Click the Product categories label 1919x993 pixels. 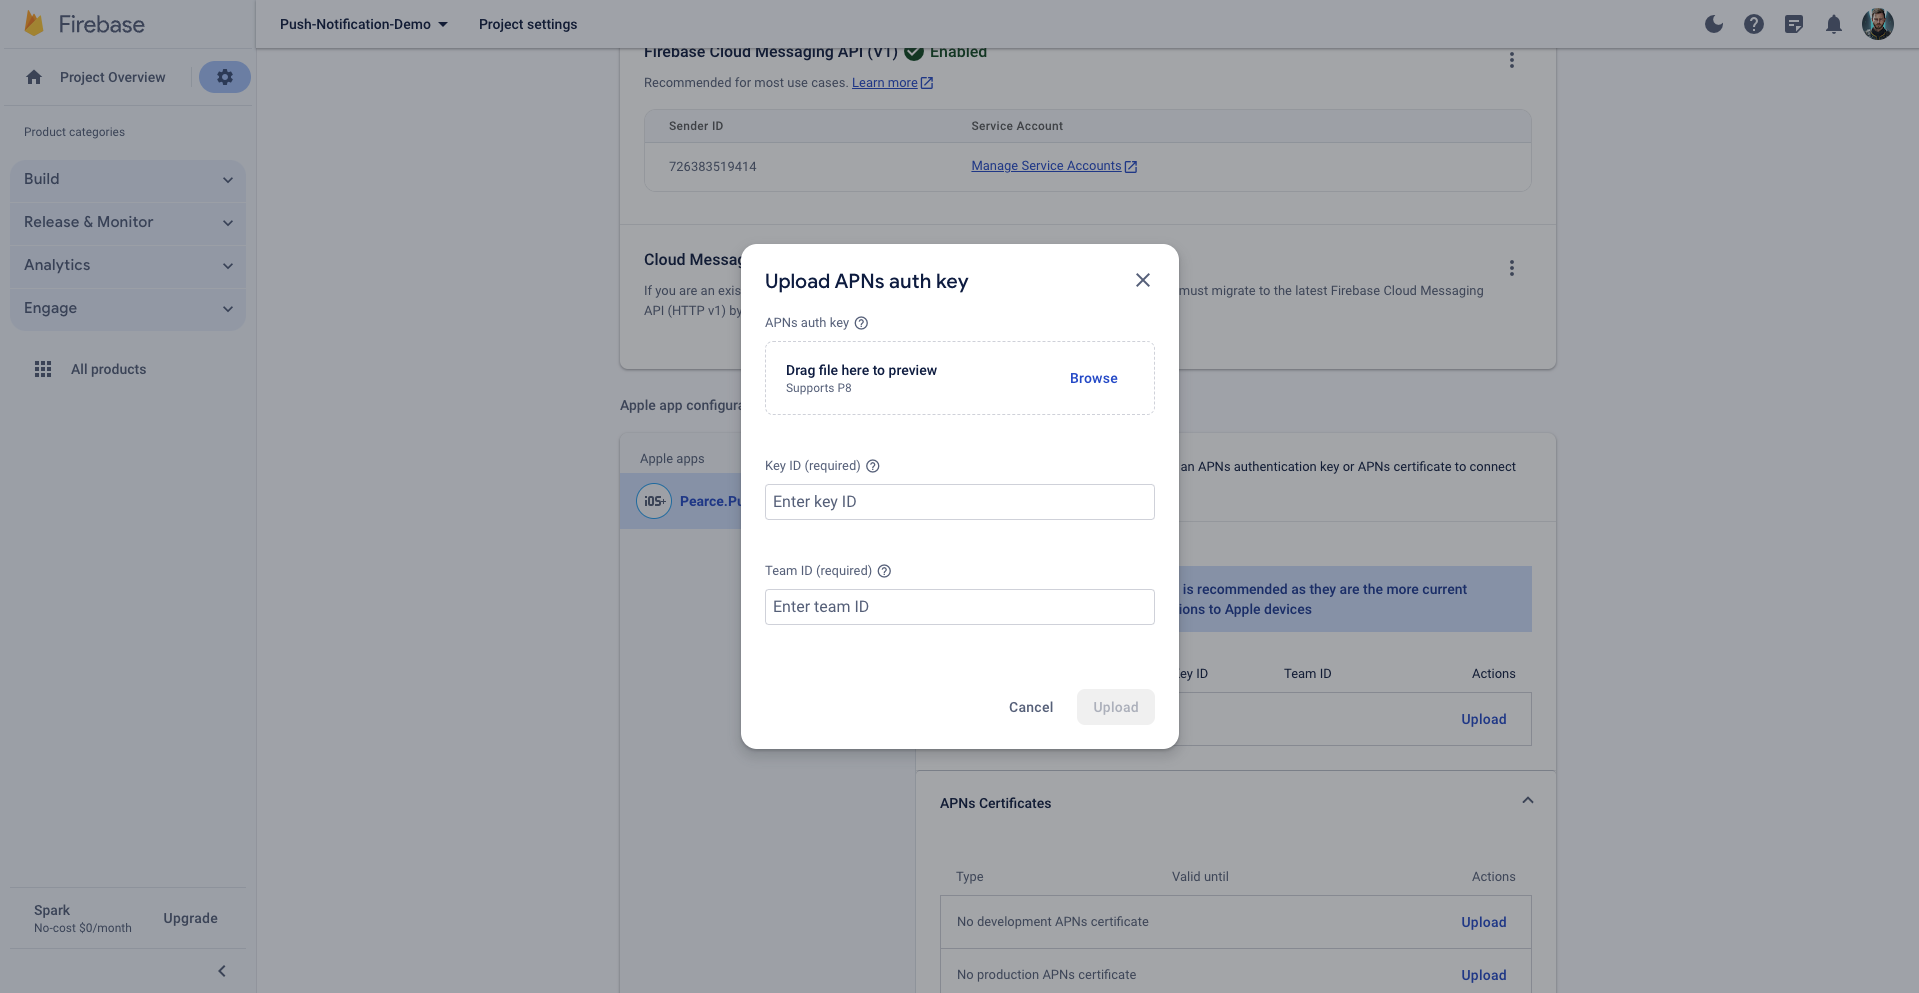click(x=74, y=132)
